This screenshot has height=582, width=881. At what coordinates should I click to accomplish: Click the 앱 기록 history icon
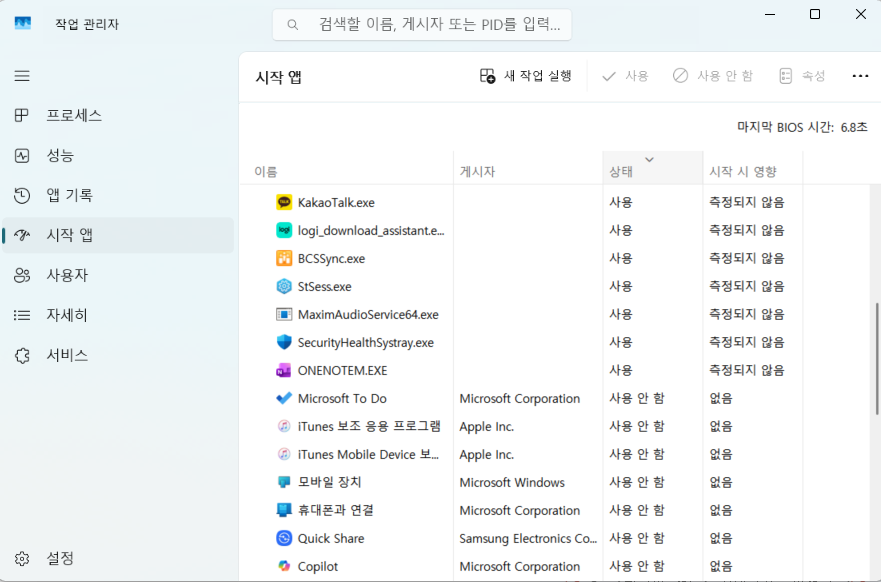22,195
